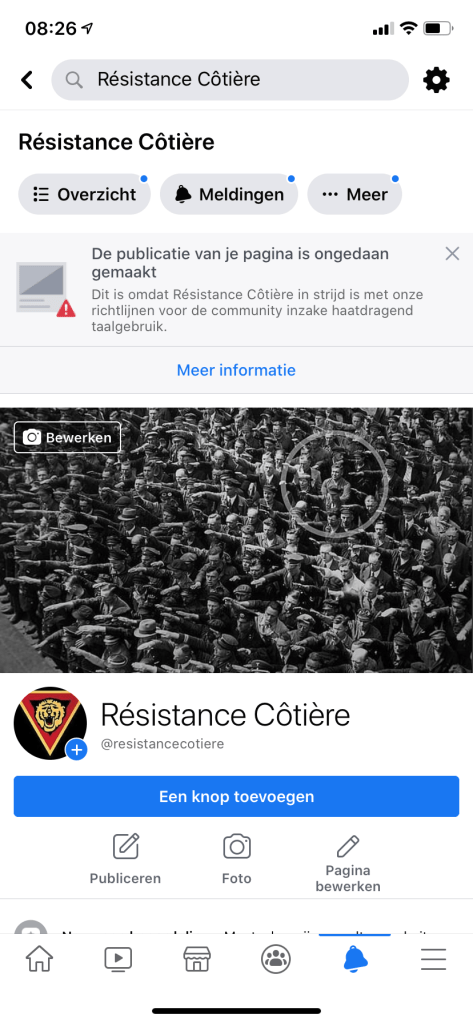The height and width of the screenshot is (1023, 473).
Task: Tap the Publiceren compose icon
Action: (125, 847)
